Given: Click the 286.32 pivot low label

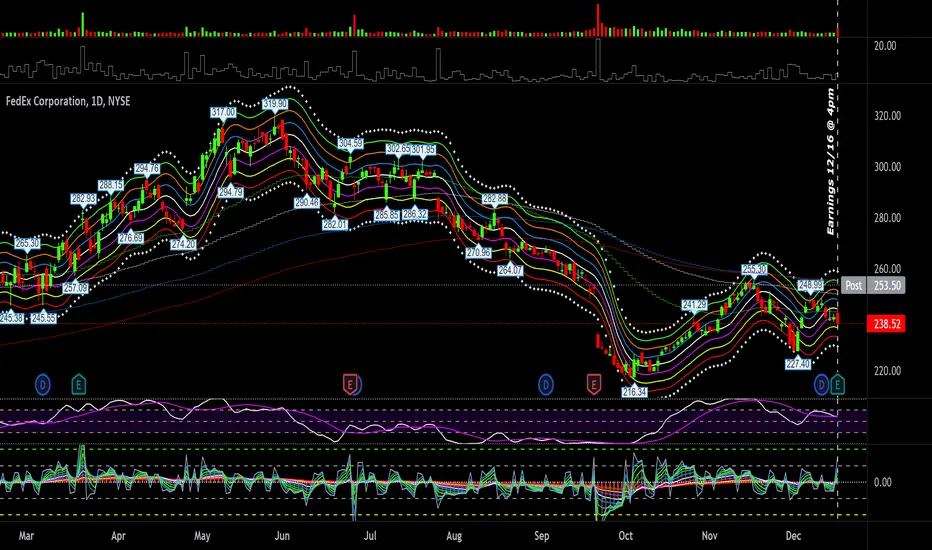Looking at the screenshot, I should (x=415, y=214).
